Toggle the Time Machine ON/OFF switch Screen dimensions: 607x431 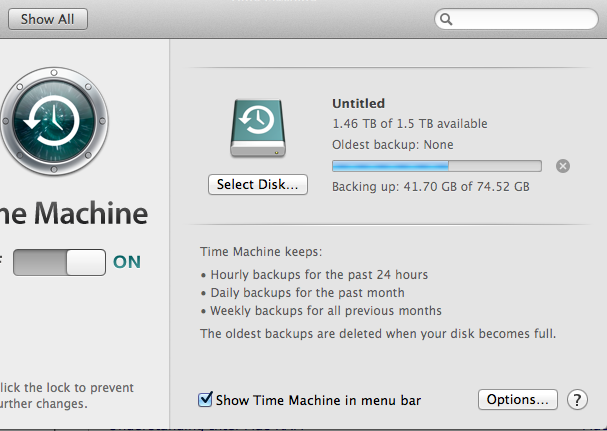click(x=59, y=263)
